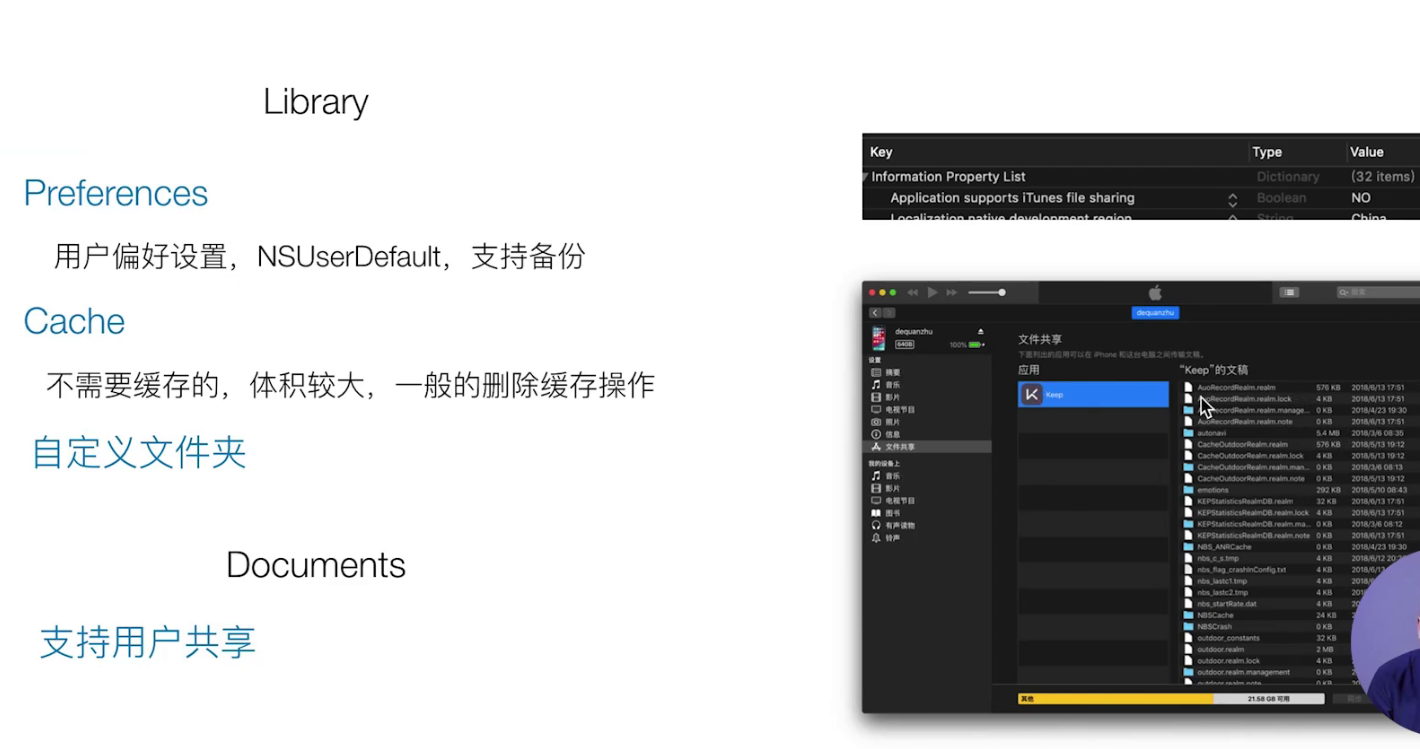Click the Preferences heading on the slide
The image size is (1420, 749).
coord(116,193)
